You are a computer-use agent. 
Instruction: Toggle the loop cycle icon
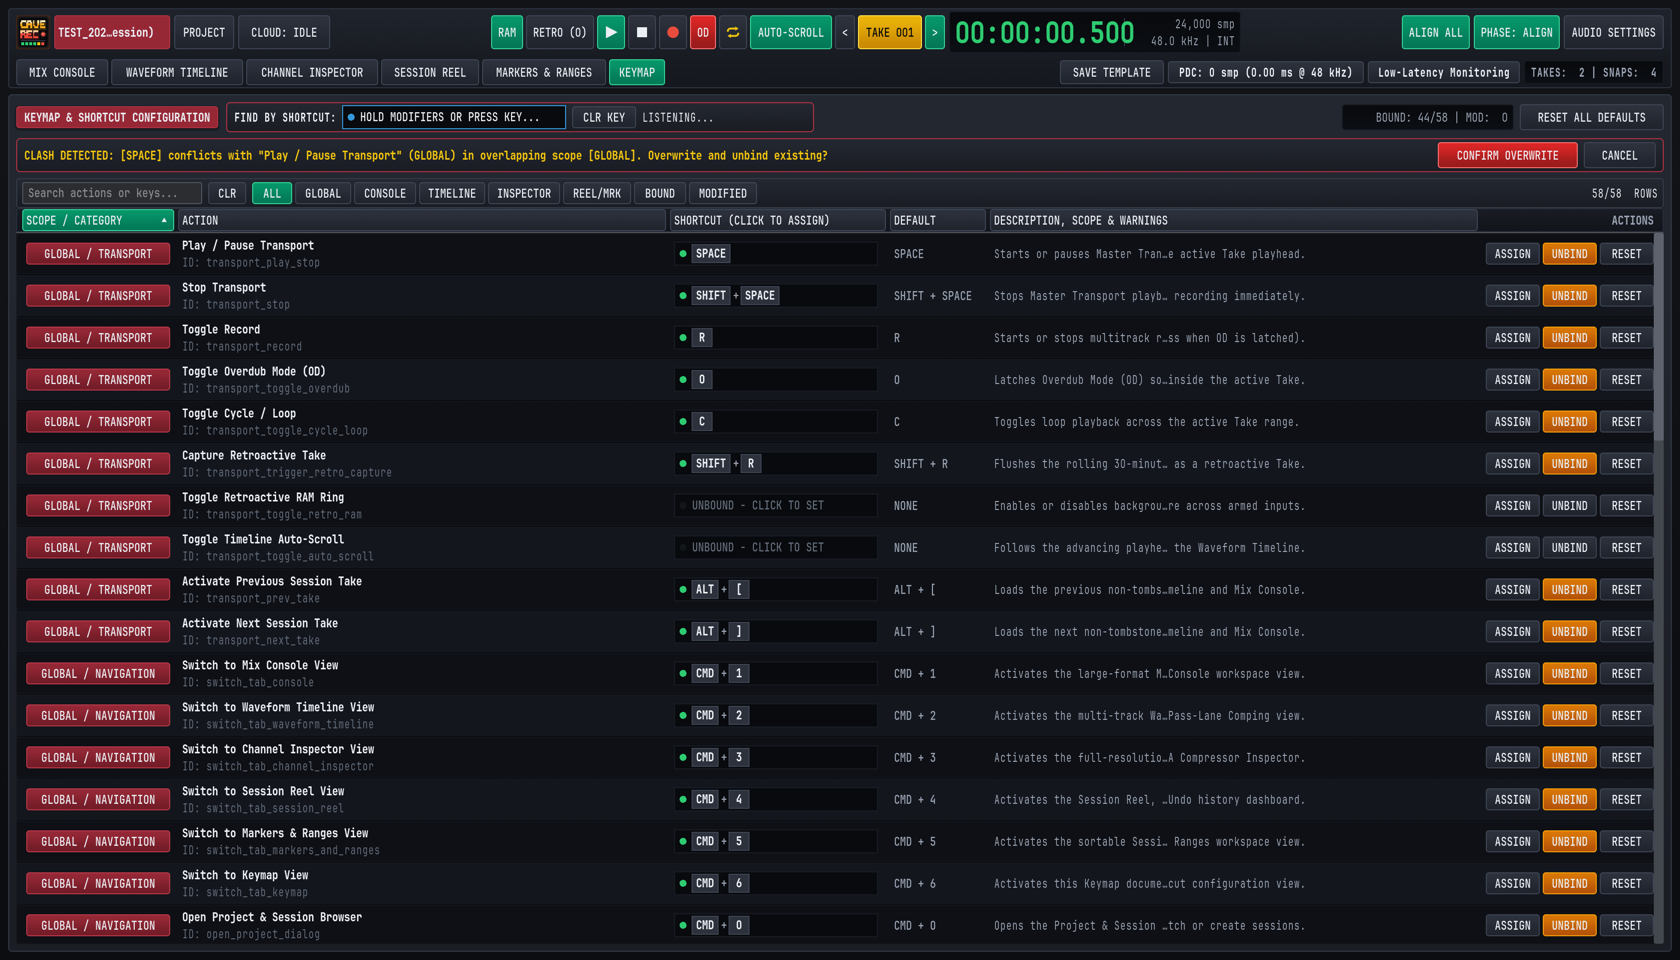[733, 32]
